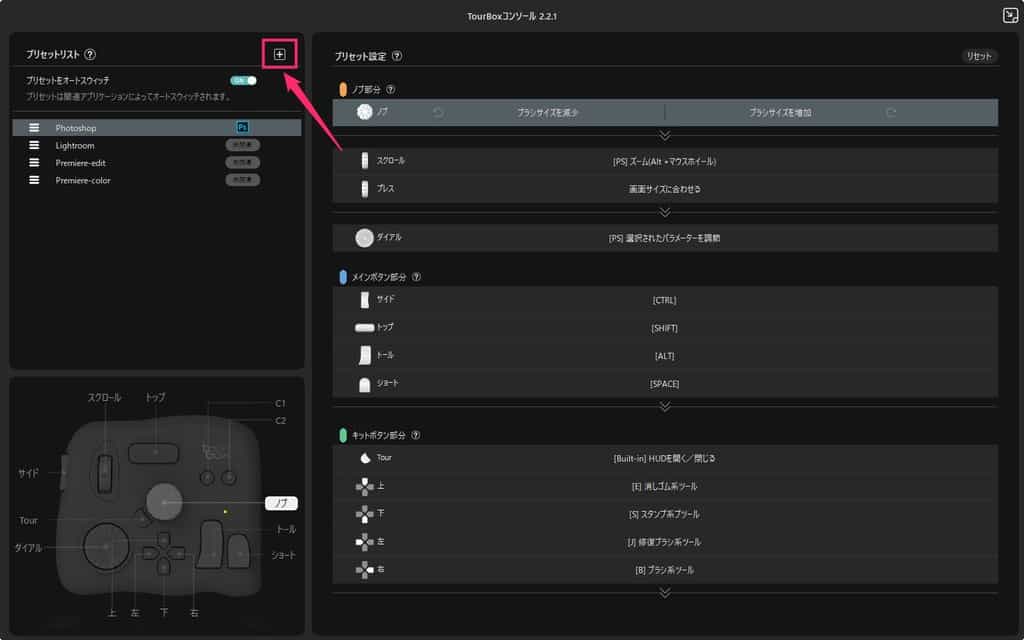Click help icon next to プリセット設定
The width and height of the screenshot is (1024, 640).
397,57
